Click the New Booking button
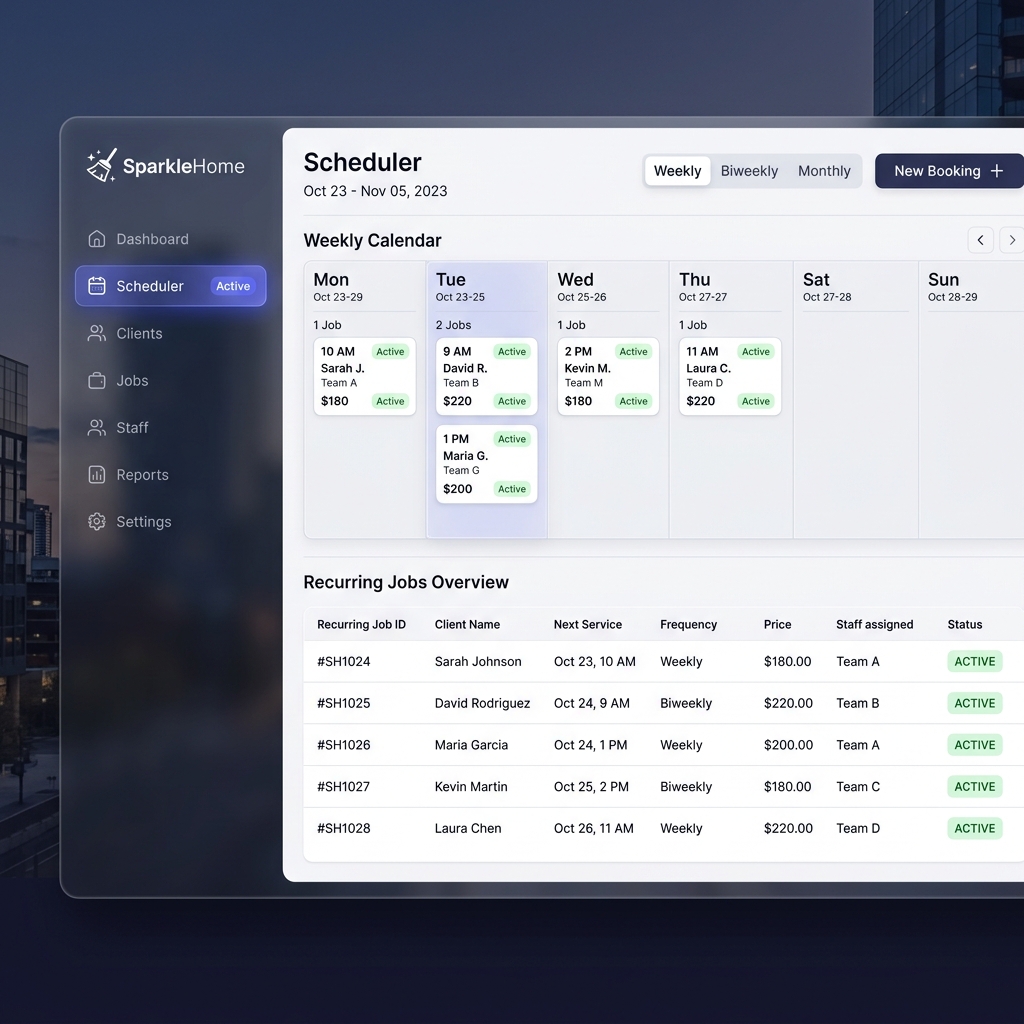The image size is (1024, 1024). (x=949, y=171)
